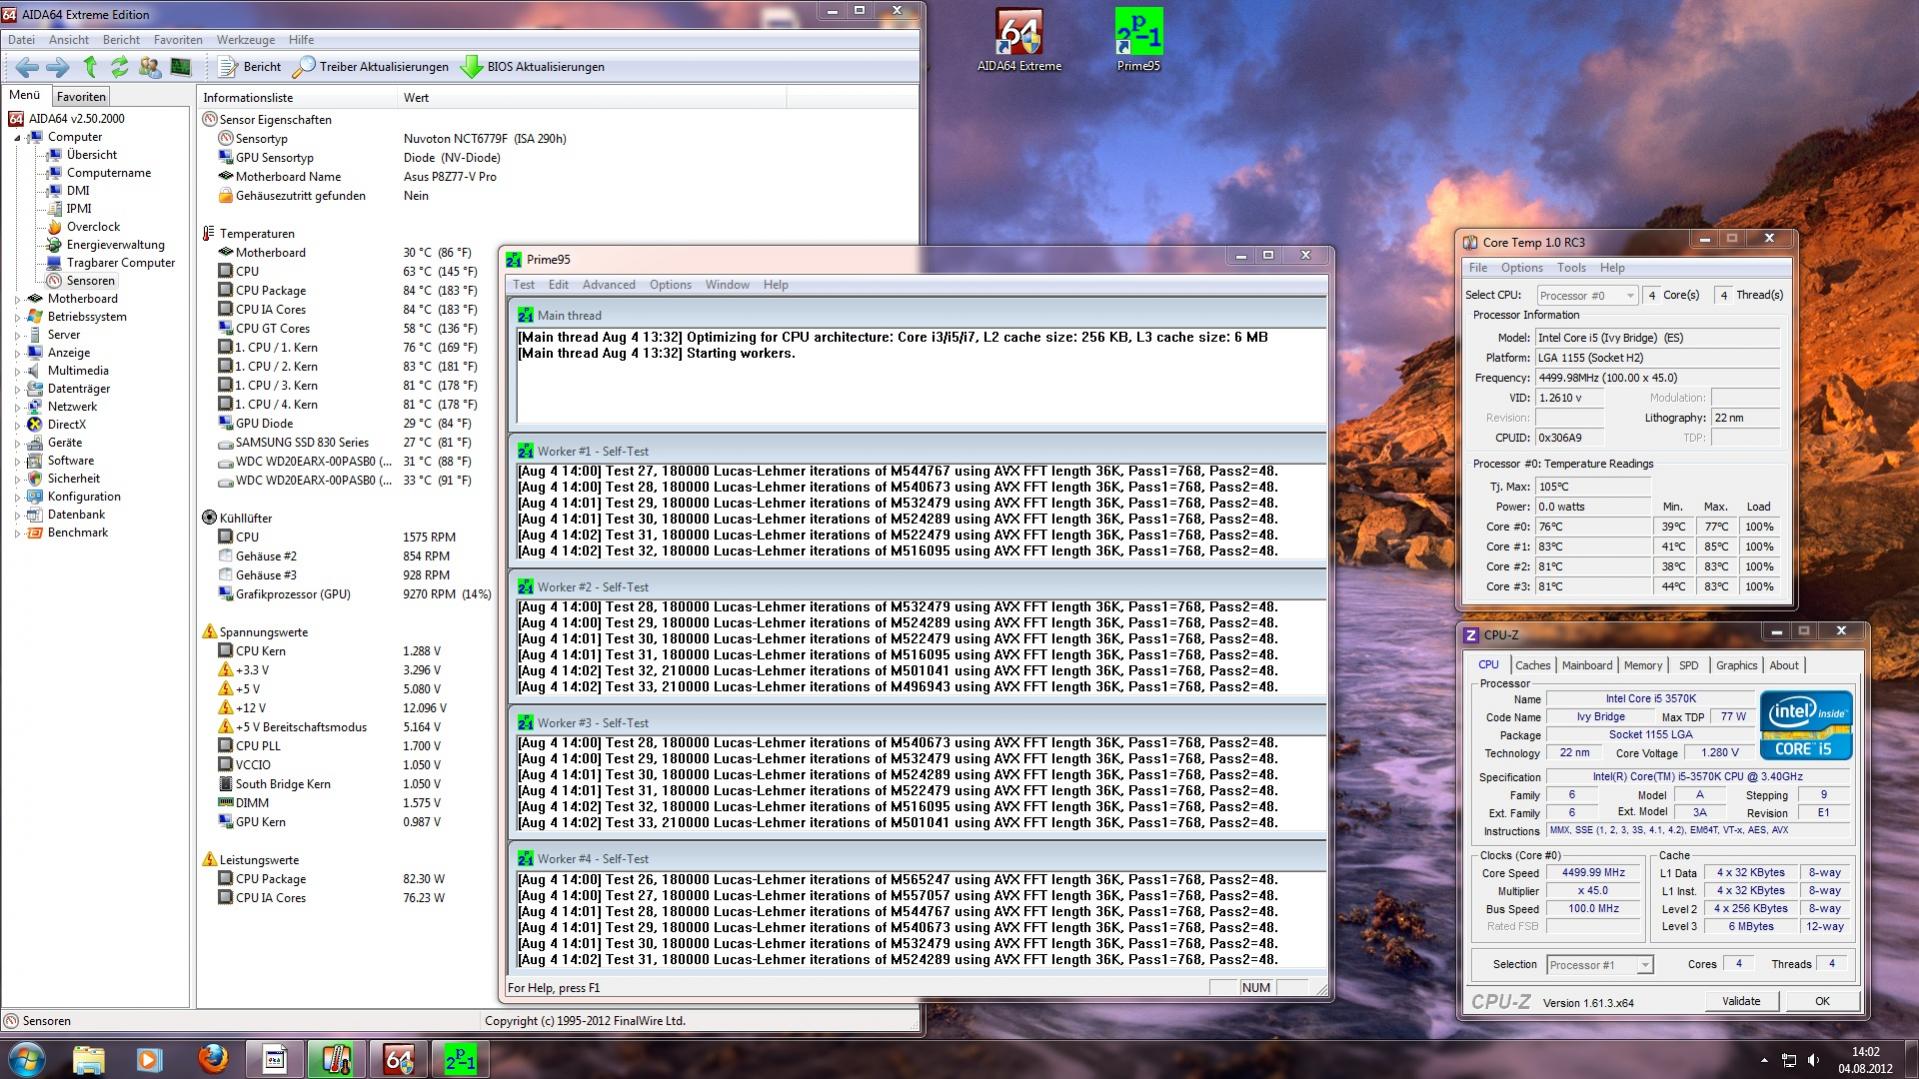
Task: Go back with AIDA64's blue left arrow
Action: (27, 67)
